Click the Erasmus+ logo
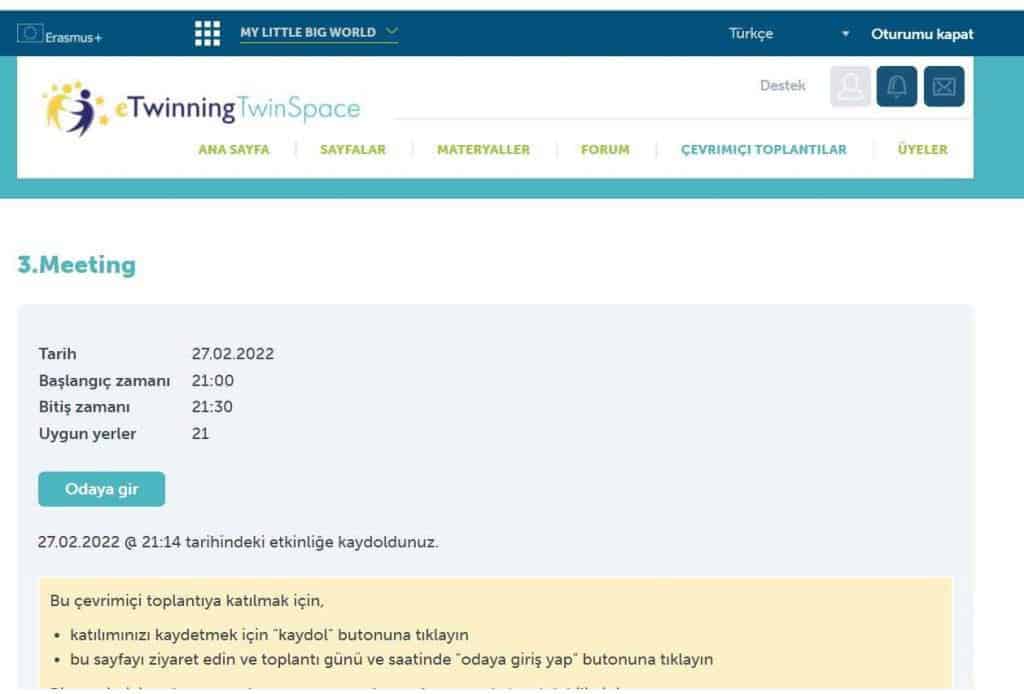This screenshot has width=1024, height=694. point(61,35)
